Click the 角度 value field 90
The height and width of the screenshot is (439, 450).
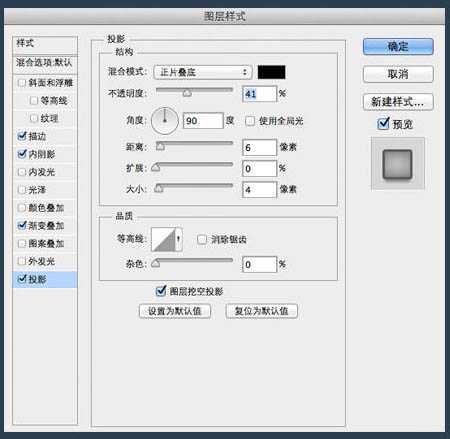pyautogui.click(x=203, y=121)
